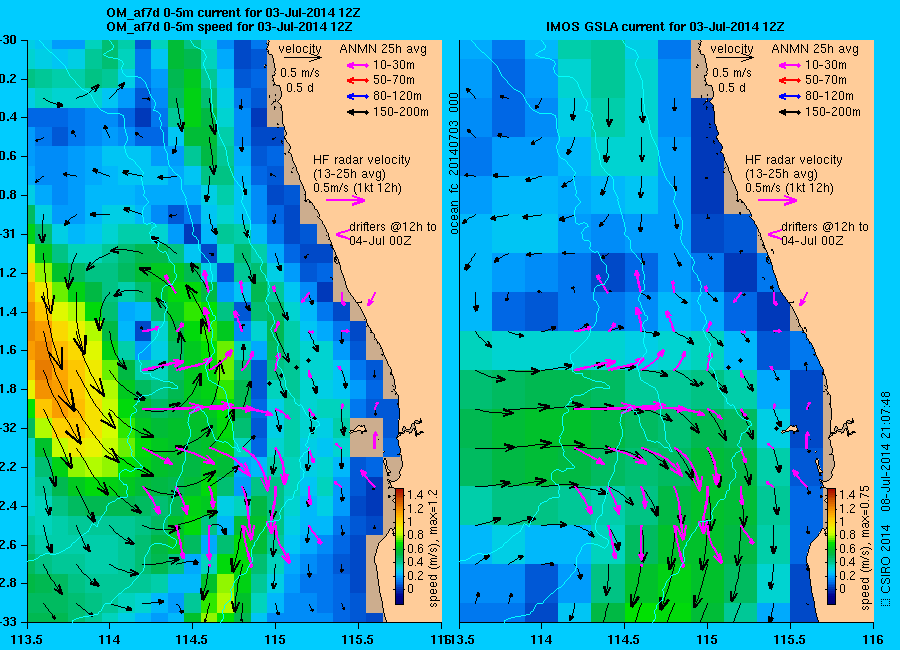Click 'ANMN 25h avg' label in left legend
The width and height of the screenshot is (900, 650).
pyautogui.click(x=383, y=49)
